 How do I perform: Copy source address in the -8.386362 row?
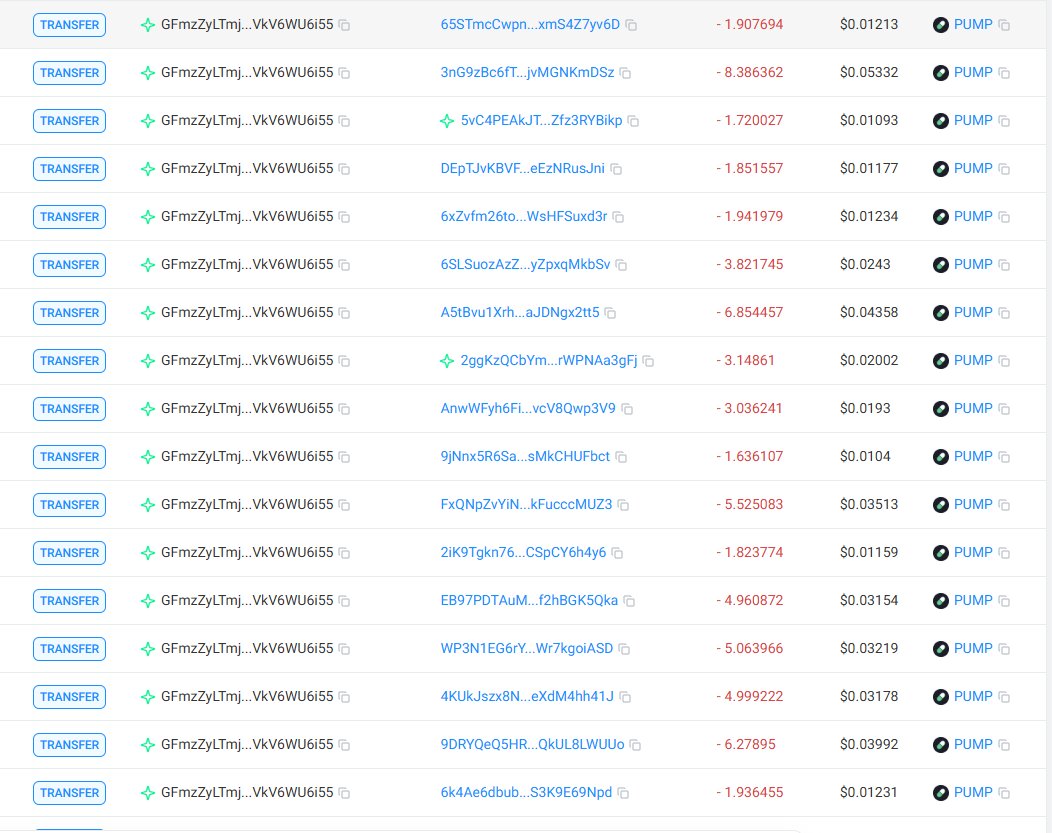click(344, 73)
